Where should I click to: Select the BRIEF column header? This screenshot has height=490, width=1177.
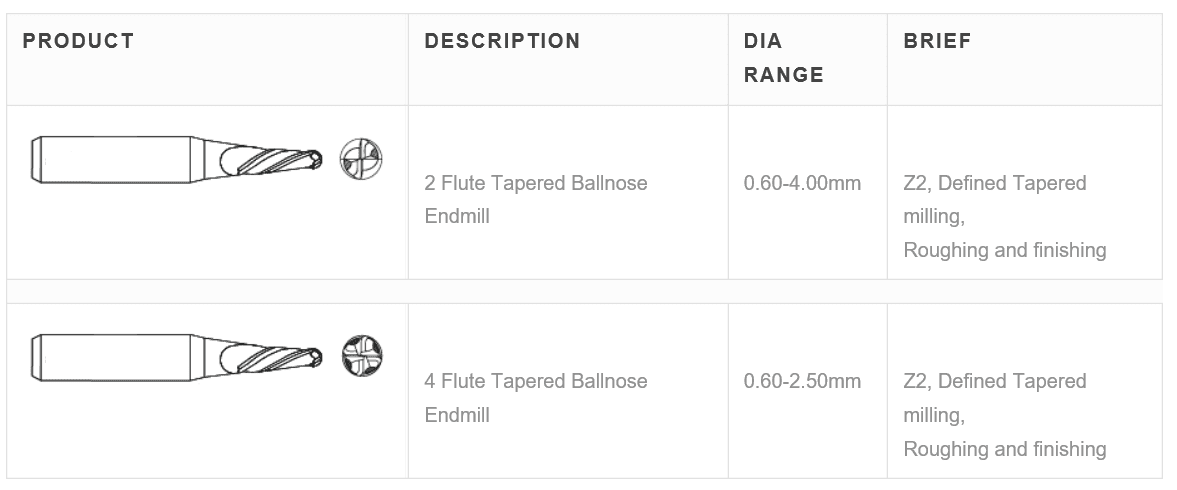pos(937,41)
